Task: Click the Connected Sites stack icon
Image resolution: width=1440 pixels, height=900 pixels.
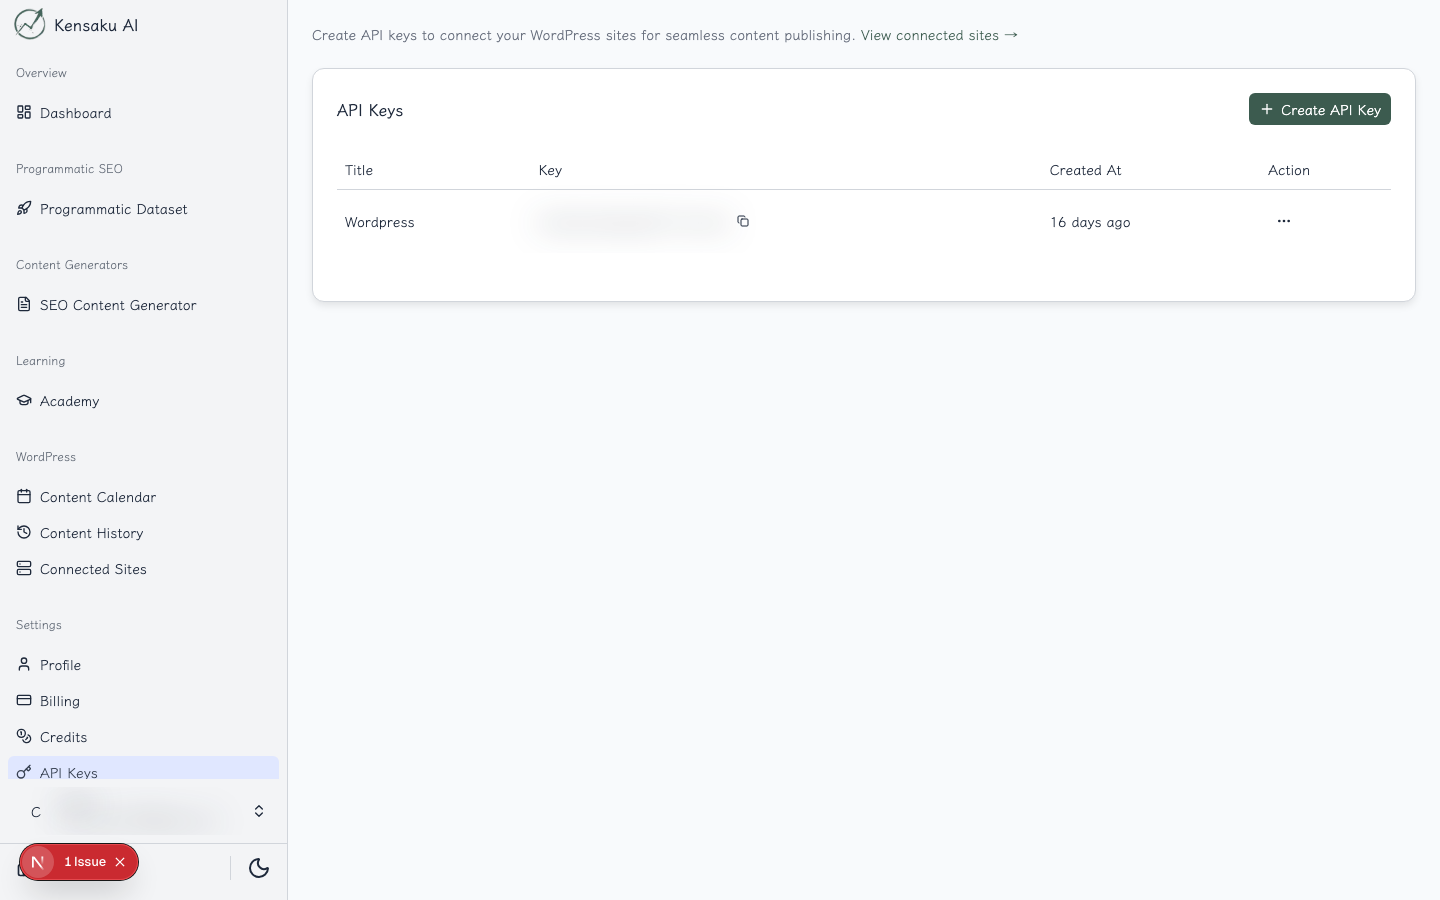Action: 24,568
